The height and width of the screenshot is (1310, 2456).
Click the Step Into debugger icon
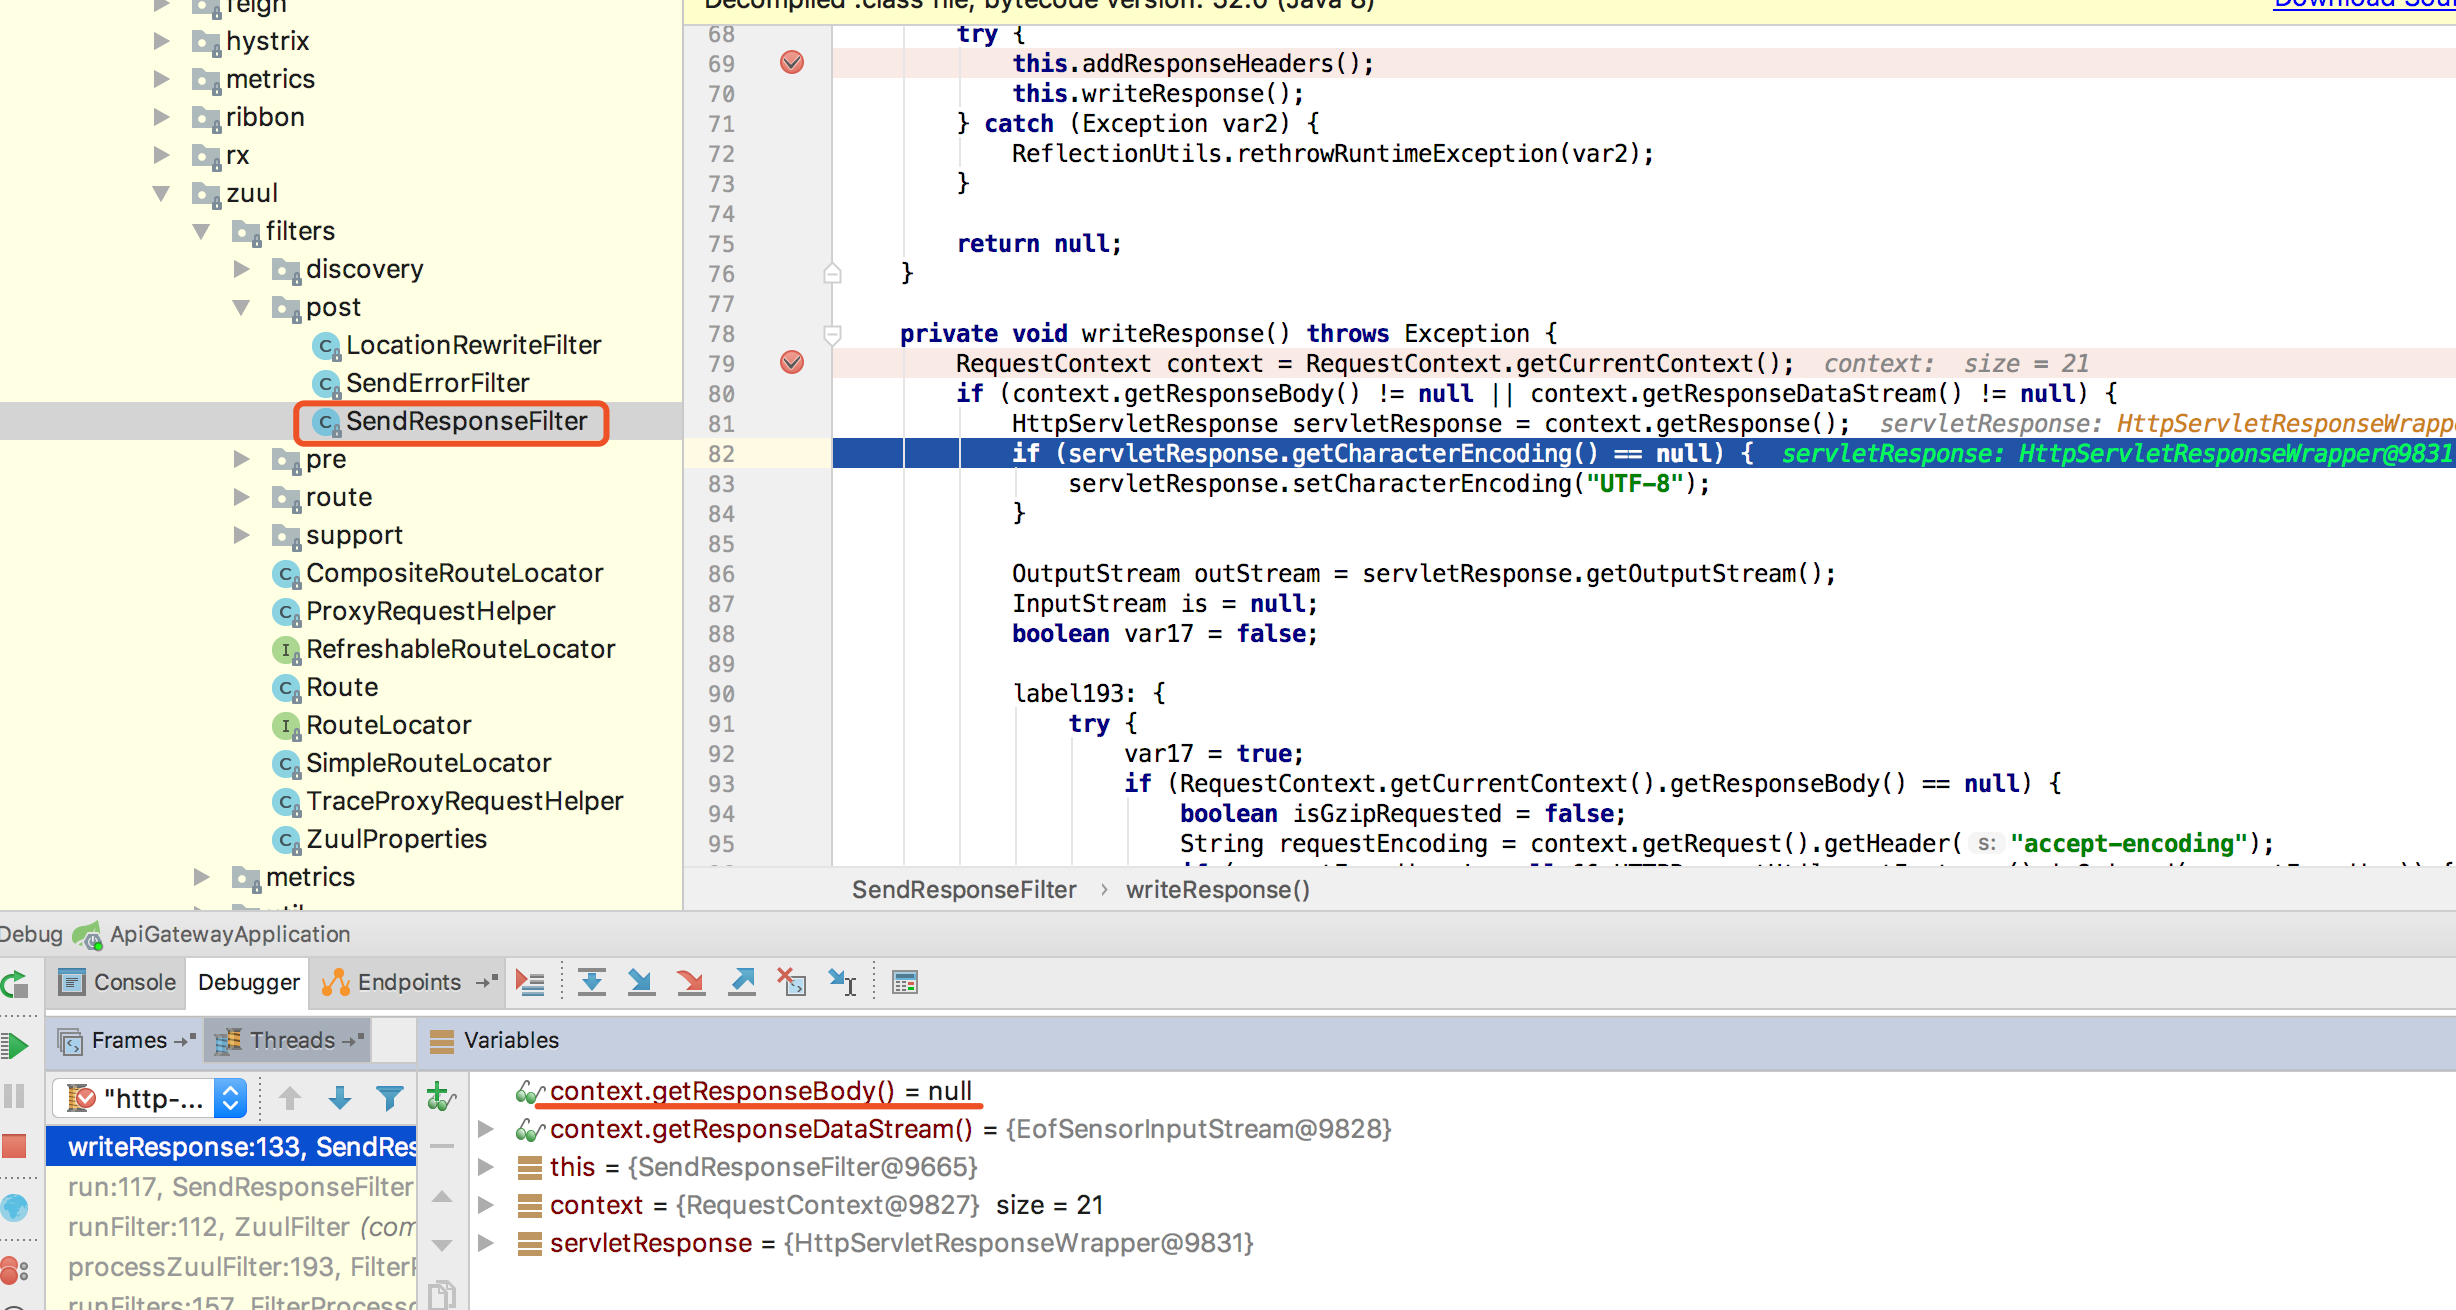pyautogui.click(x=641, y=983)
